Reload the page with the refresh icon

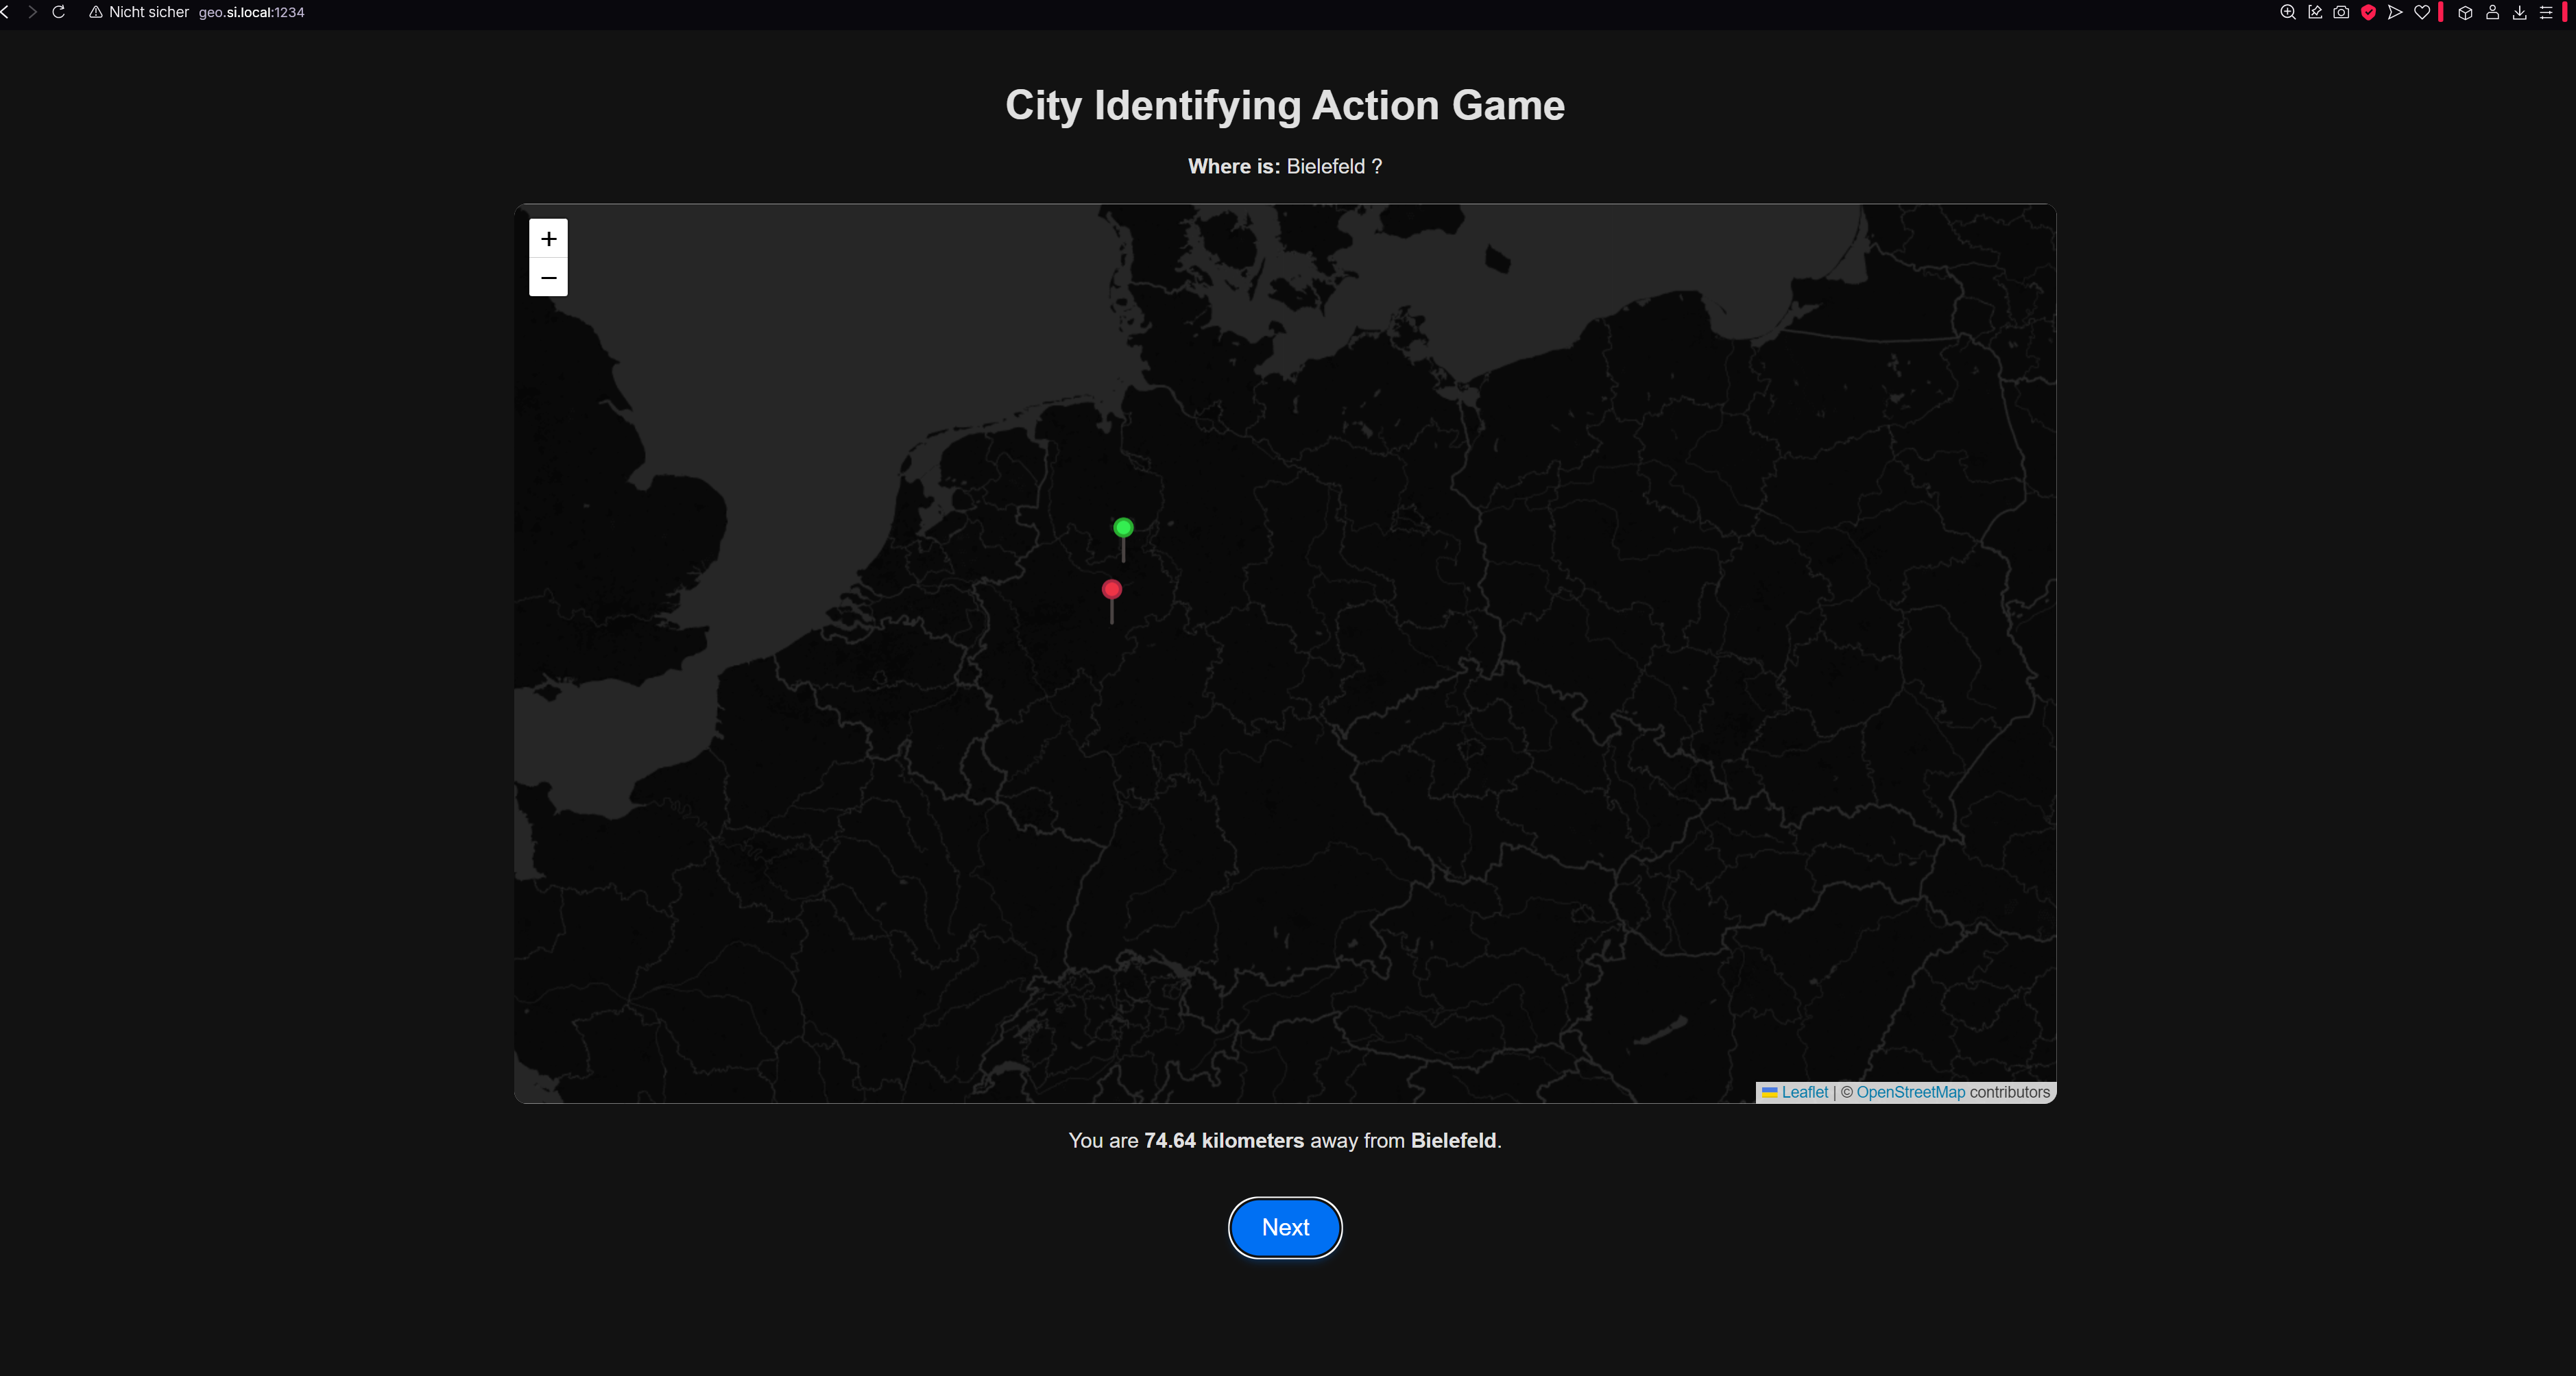59,12
